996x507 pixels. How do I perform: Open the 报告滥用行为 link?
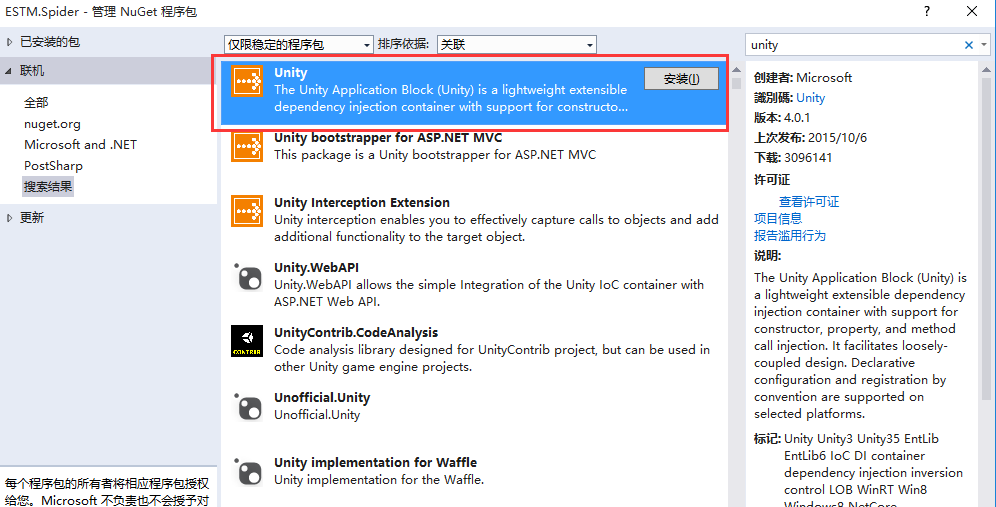coord(790,236)
